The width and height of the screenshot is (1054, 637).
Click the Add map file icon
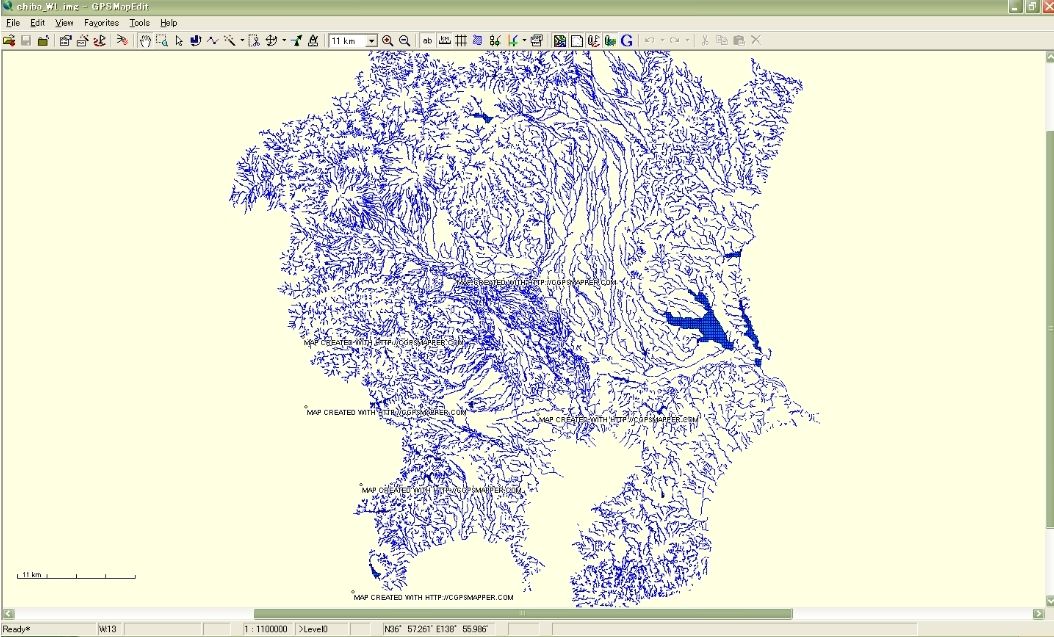tap(43, 40)
